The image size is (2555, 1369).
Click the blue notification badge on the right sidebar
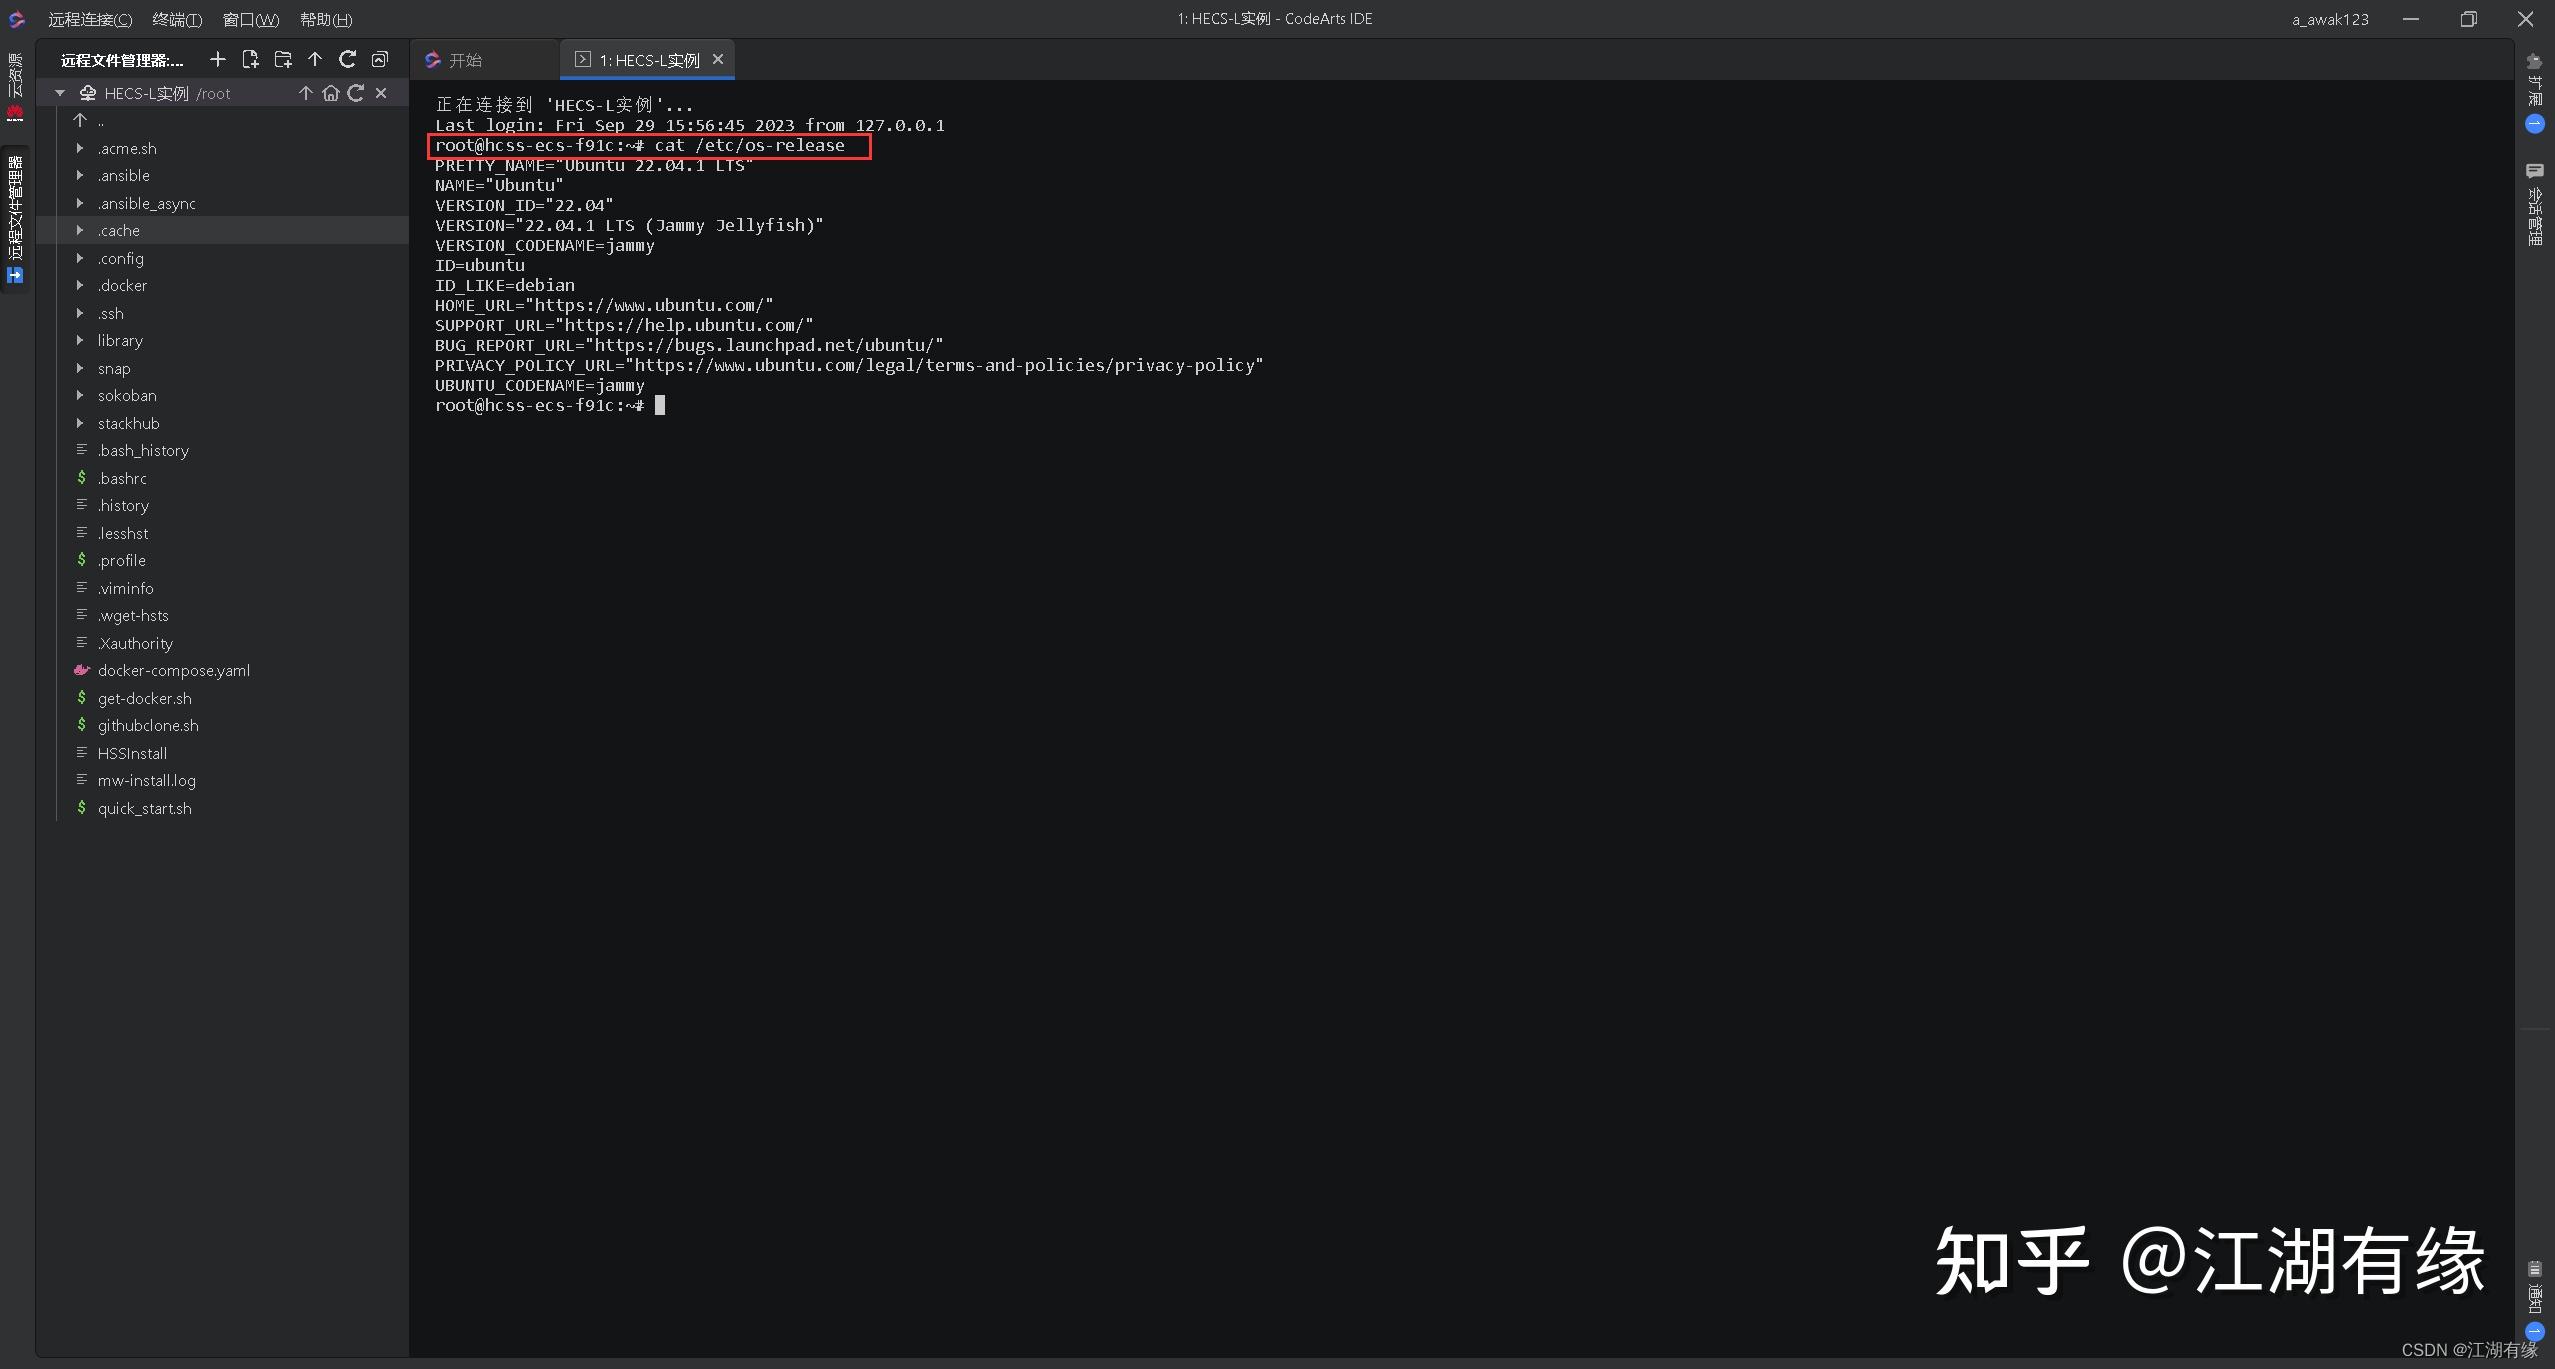pyautogui.click(x=2536, y=123)
